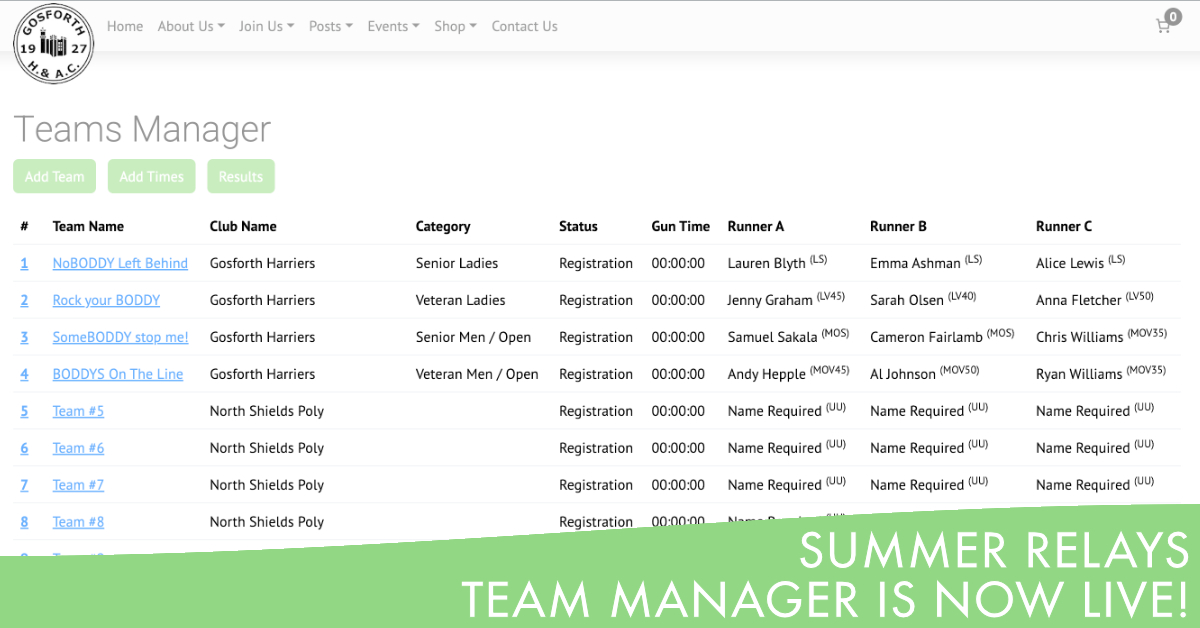Select runner Sarah Olsen

click(908, 300)
